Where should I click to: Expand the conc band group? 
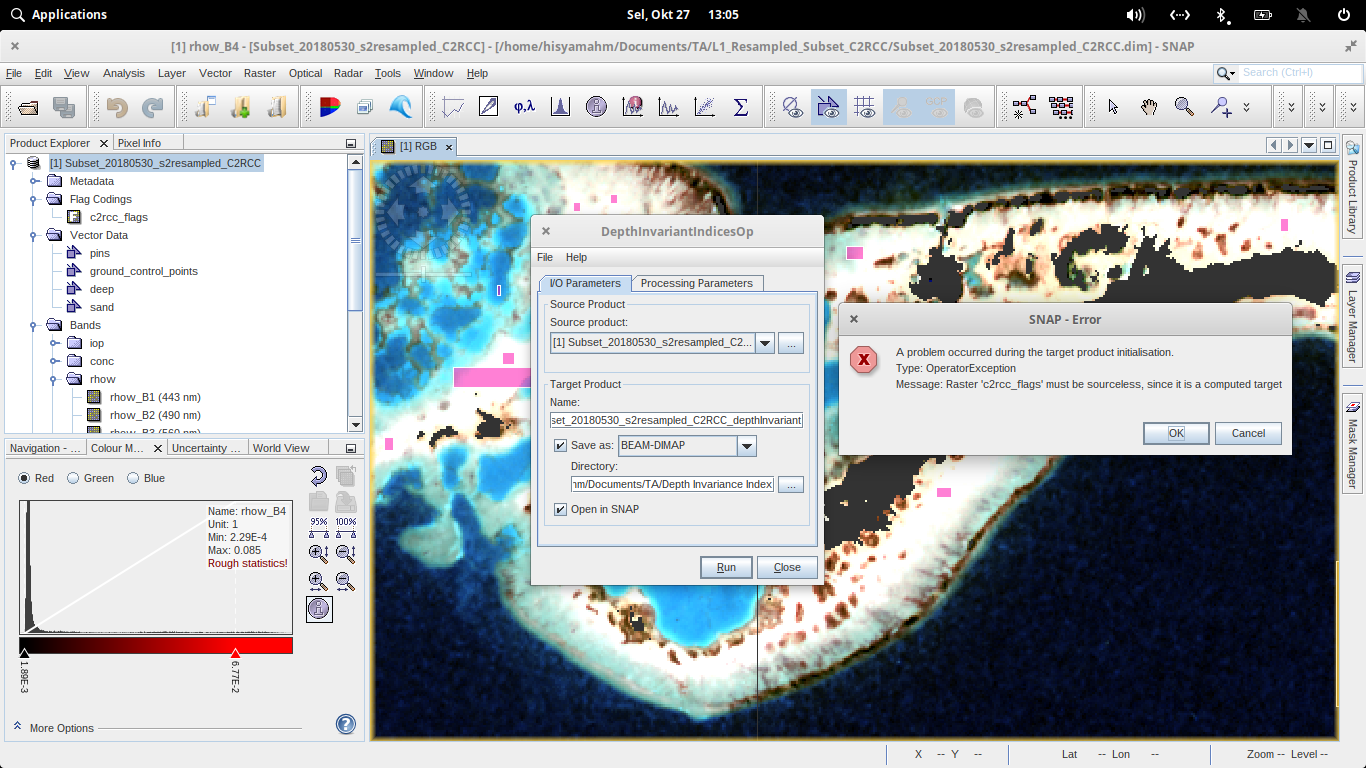click(55, 361)
